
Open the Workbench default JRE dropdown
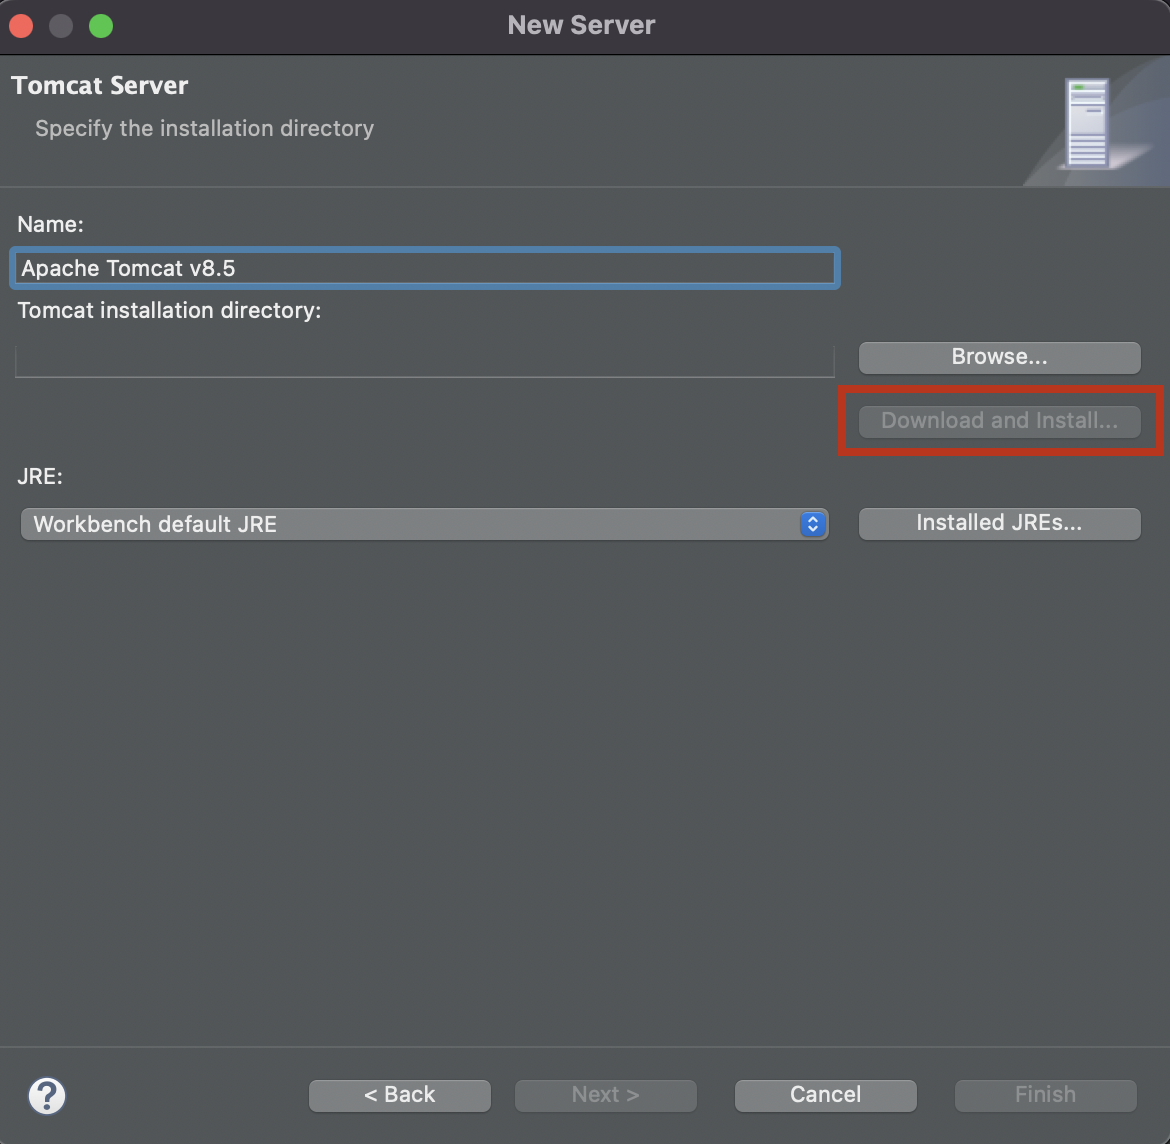[424, 524]
